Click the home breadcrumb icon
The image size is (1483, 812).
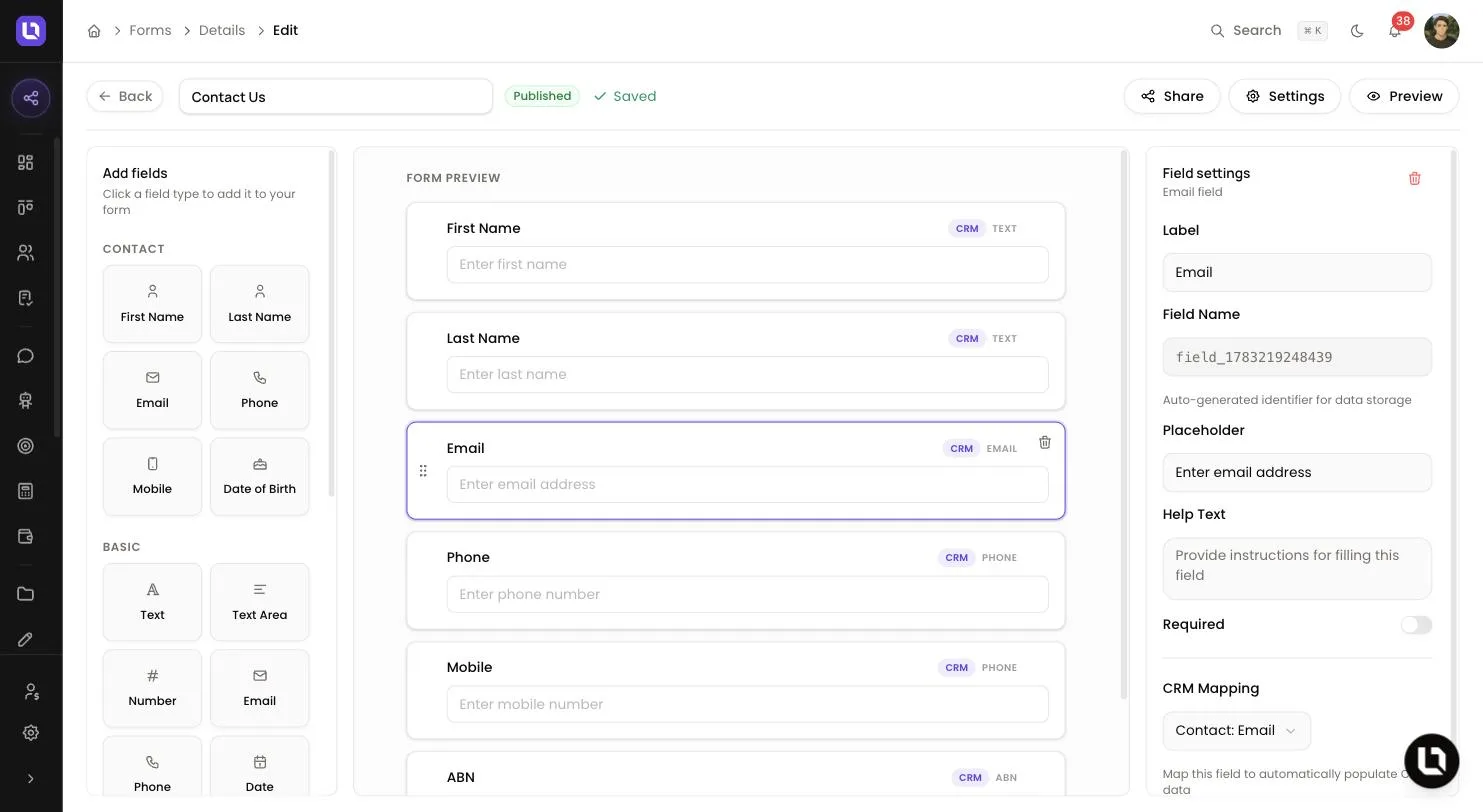[94, 31]
